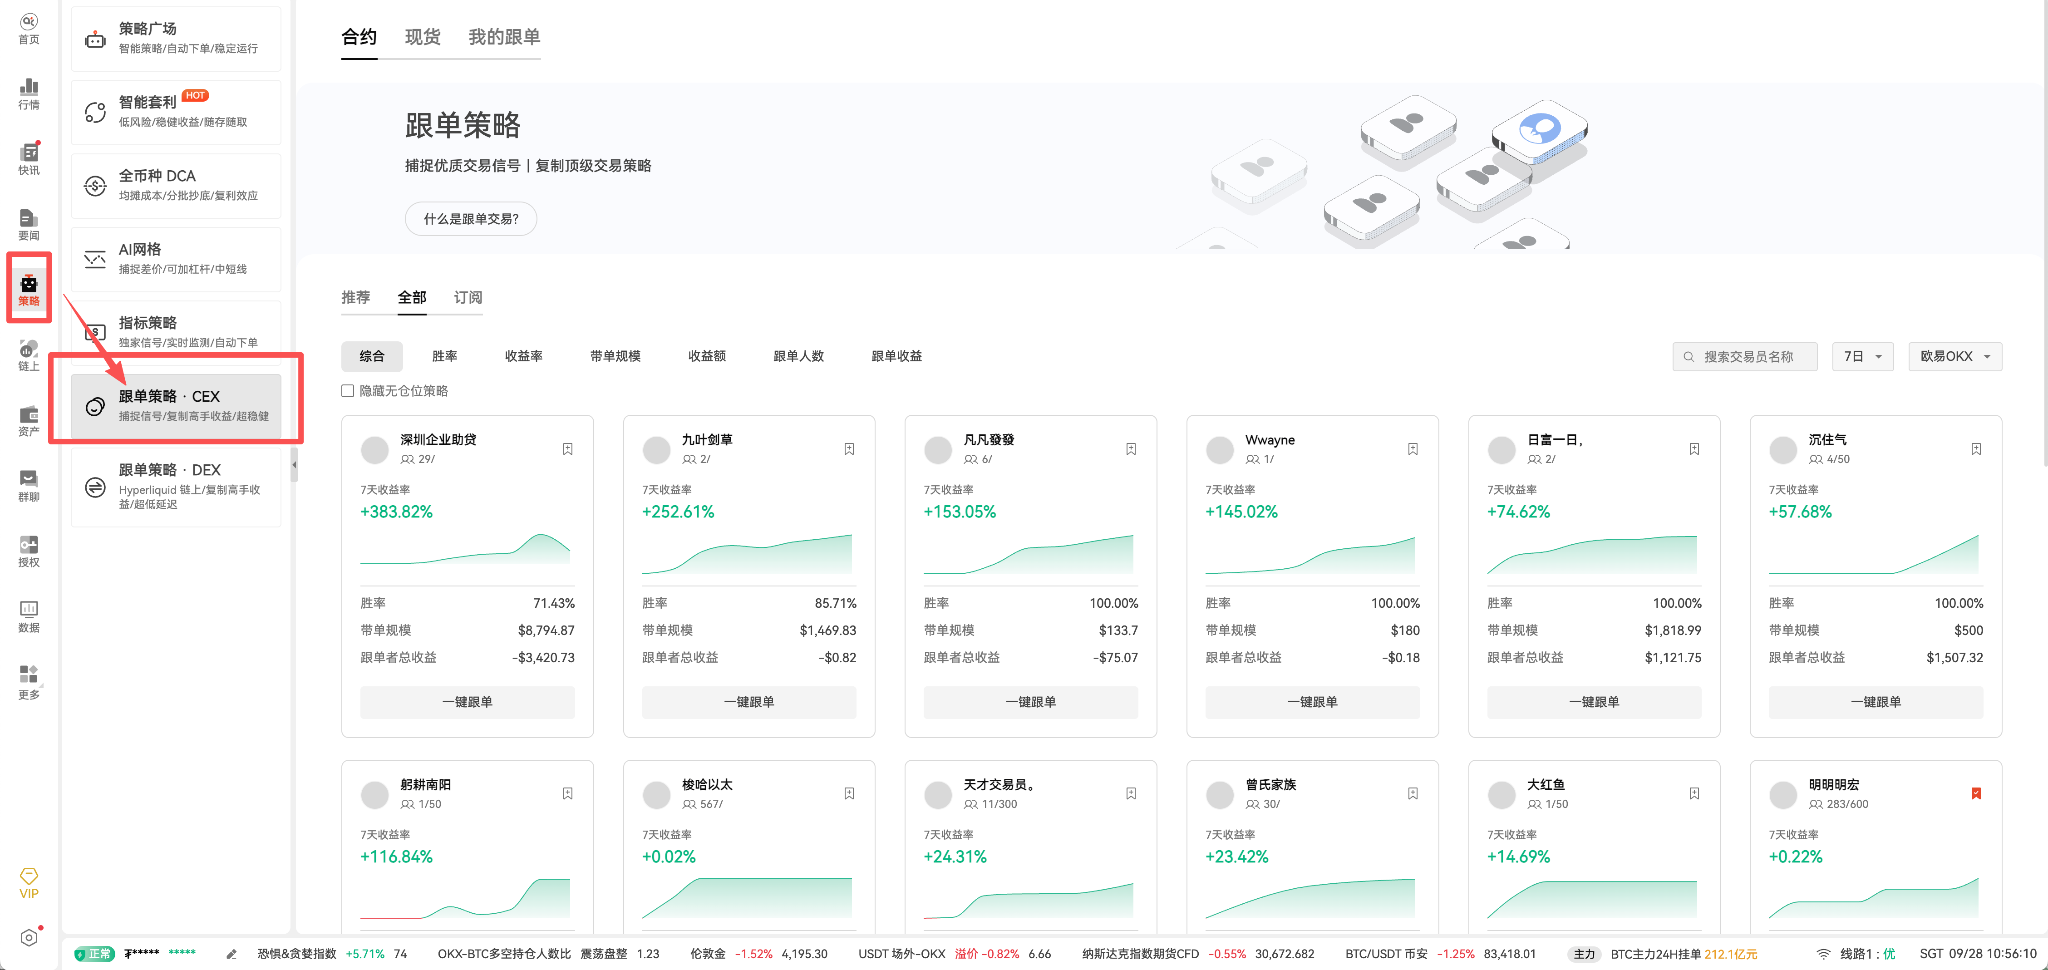Bookmark the 深圳企业助贷 trader card

(x=567, y=449)
